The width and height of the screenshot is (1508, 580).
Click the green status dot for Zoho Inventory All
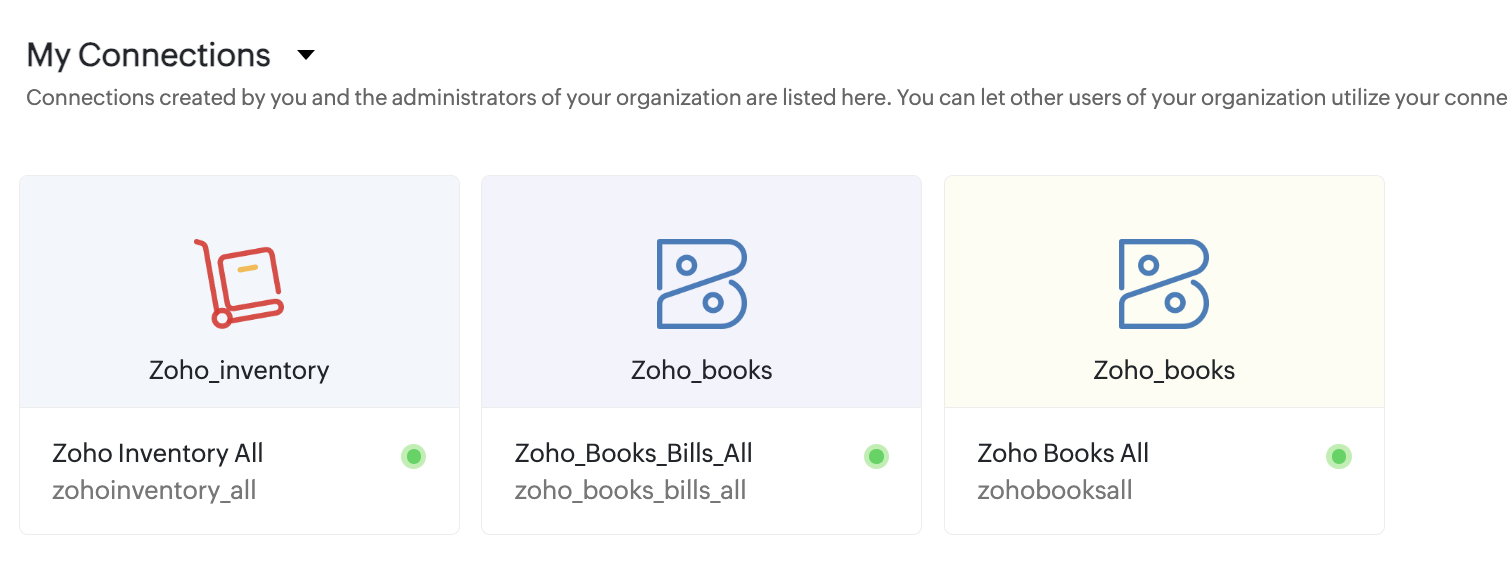pos(413,457)
